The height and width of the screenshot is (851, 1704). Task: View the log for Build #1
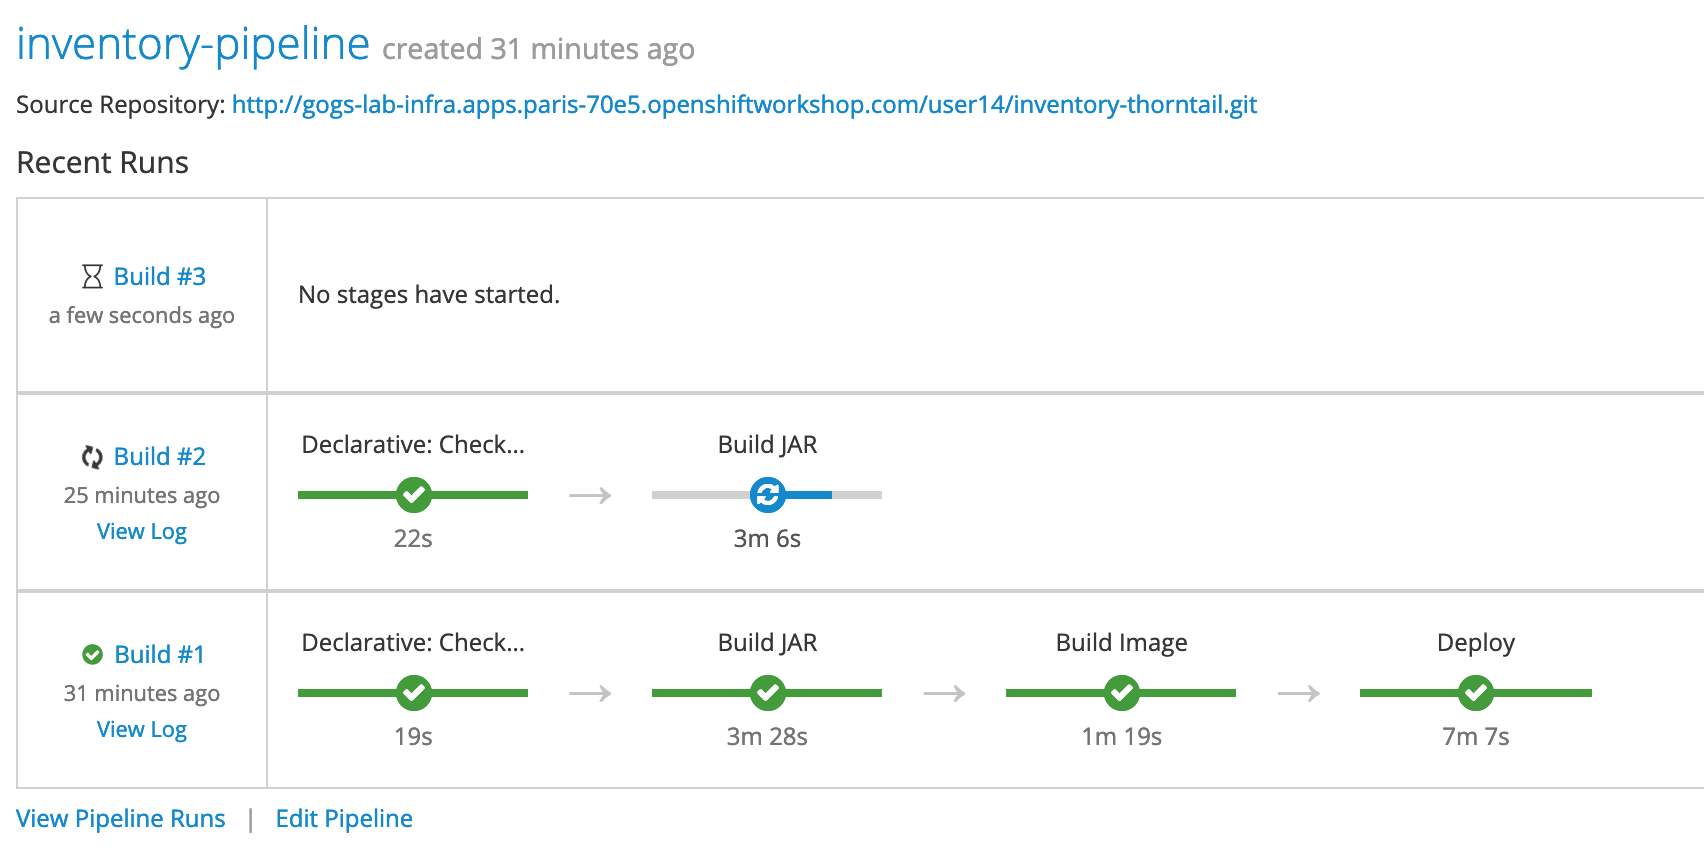point(142,730)
